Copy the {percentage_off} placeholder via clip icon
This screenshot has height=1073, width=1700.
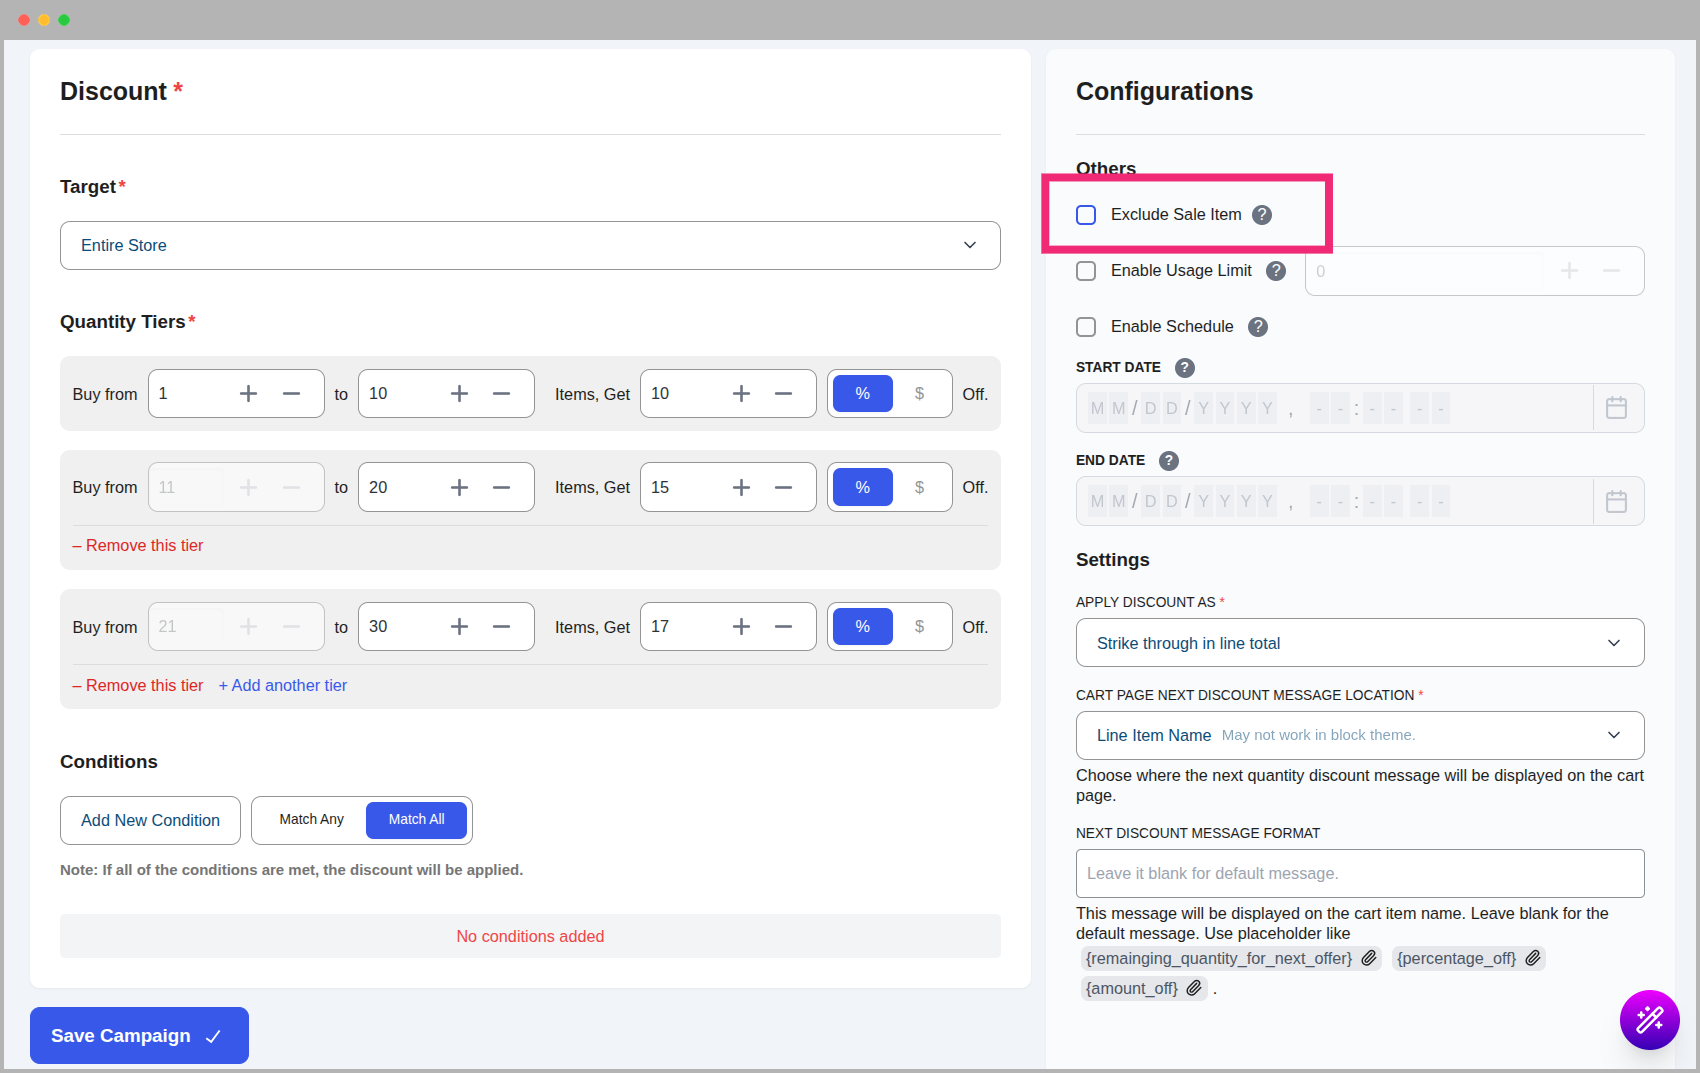tap(1533, 958)
